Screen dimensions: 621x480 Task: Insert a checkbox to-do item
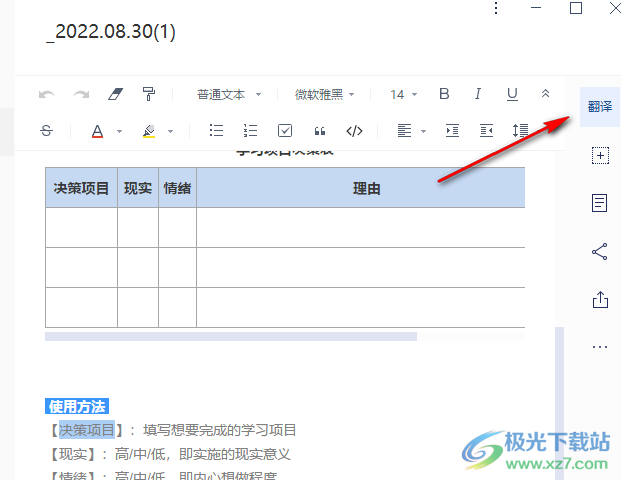click(285, 131)
